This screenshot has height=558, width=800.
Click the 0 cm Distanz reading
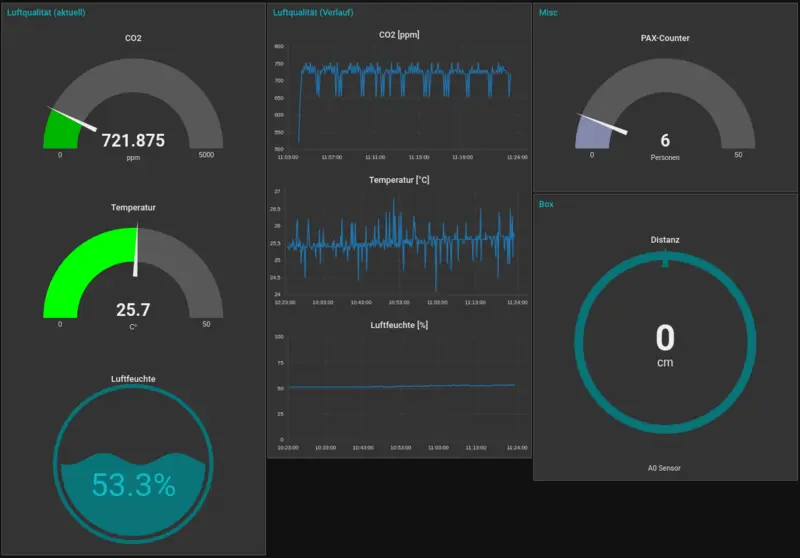pyautogui.click(x=665, y=337)
